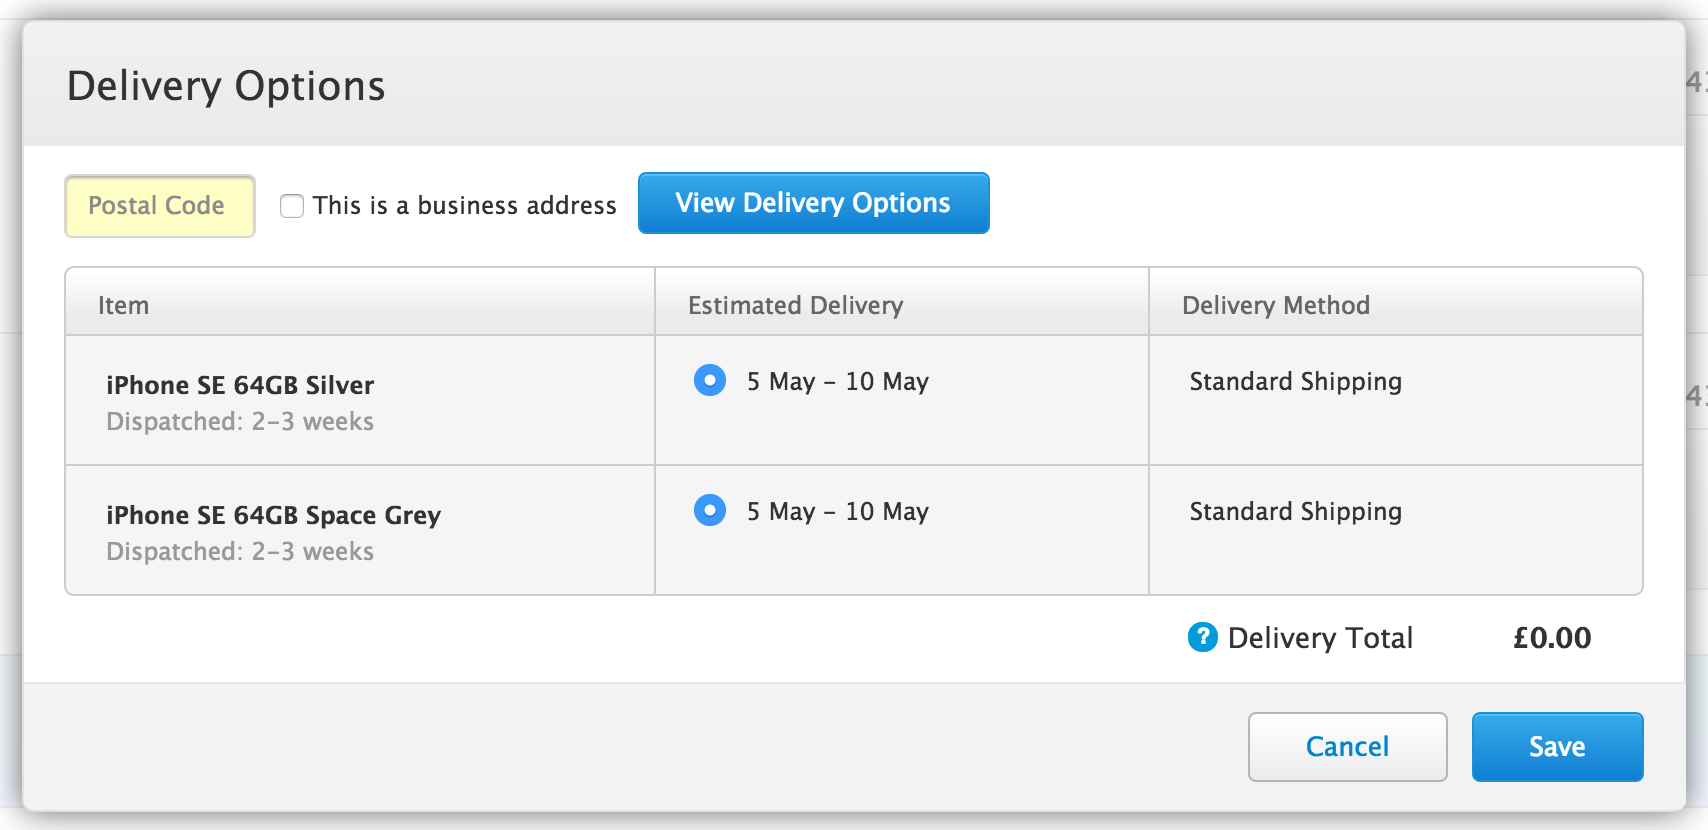Click Standard Shipping for the Silver iPhone

[x=1296, y=381]
